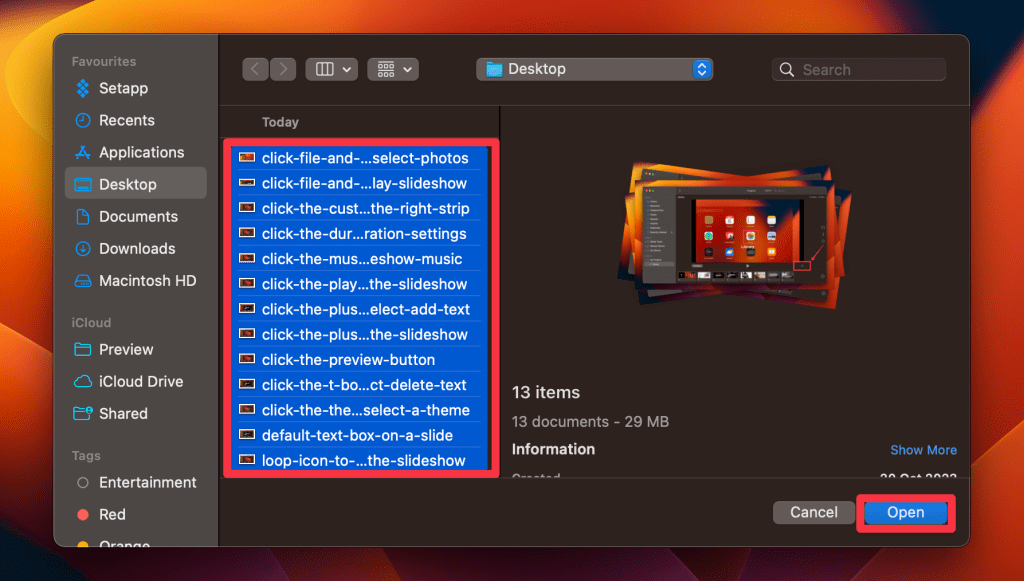1024x581 pixels.
Task: Select file click-the-plus...elect-add-text
Action: 359,309
